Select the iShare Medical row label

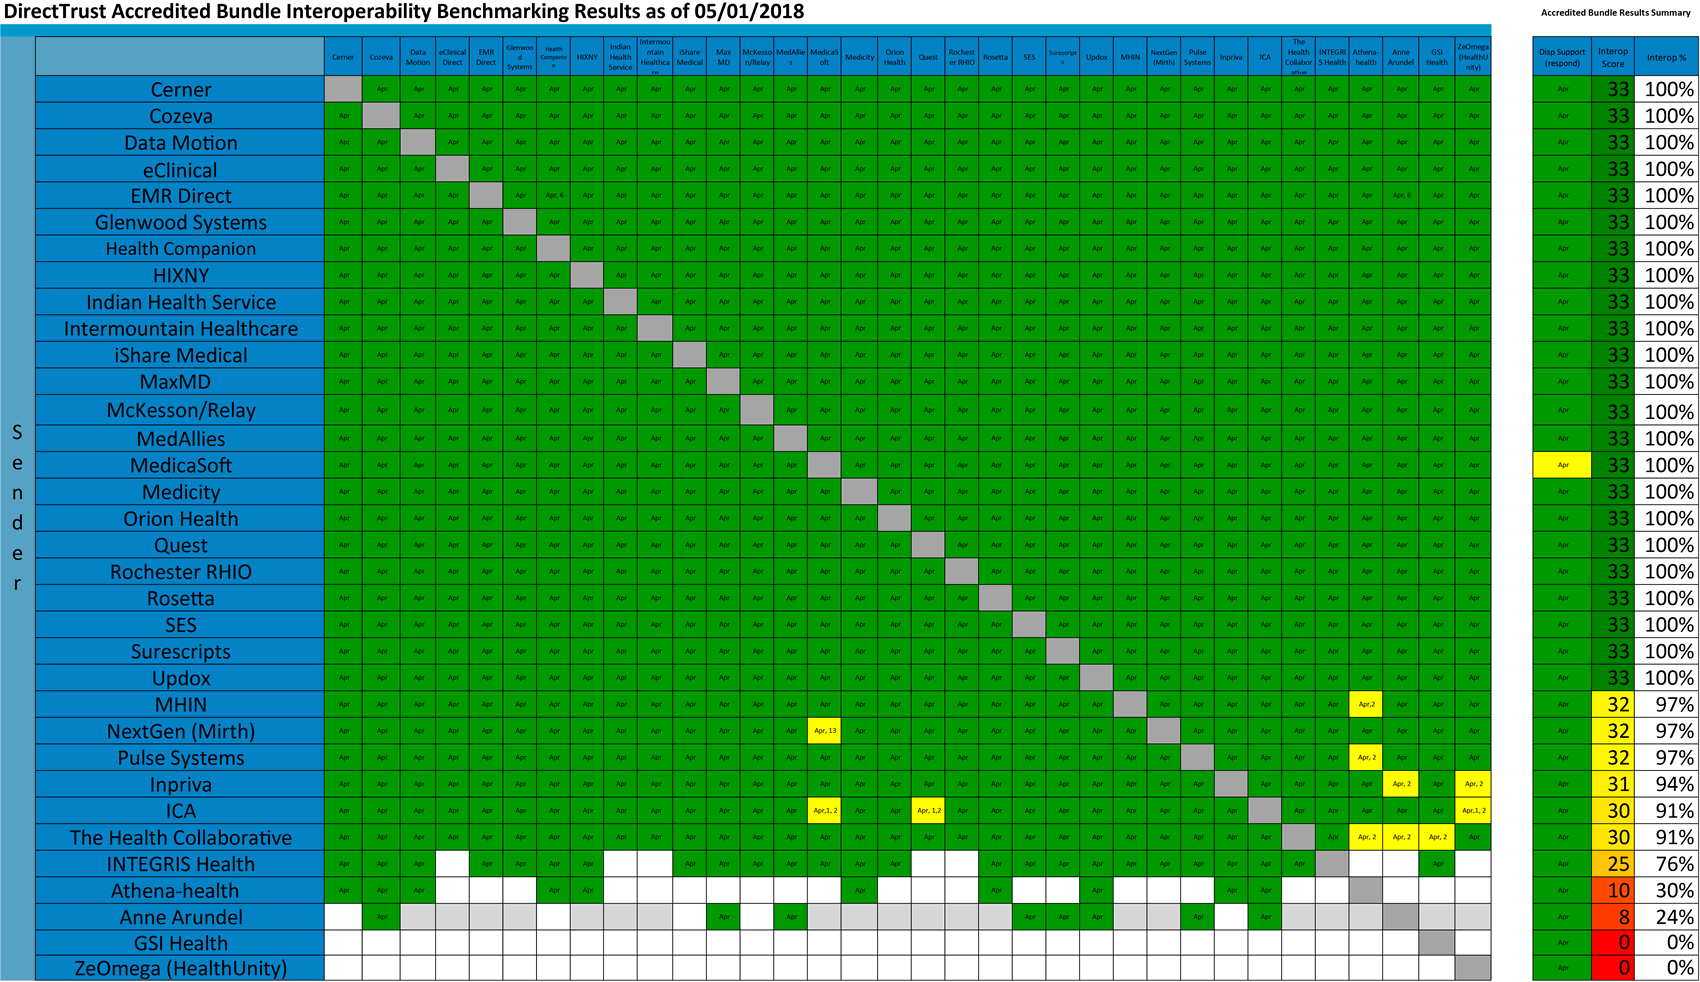click(x=180, y=355)
